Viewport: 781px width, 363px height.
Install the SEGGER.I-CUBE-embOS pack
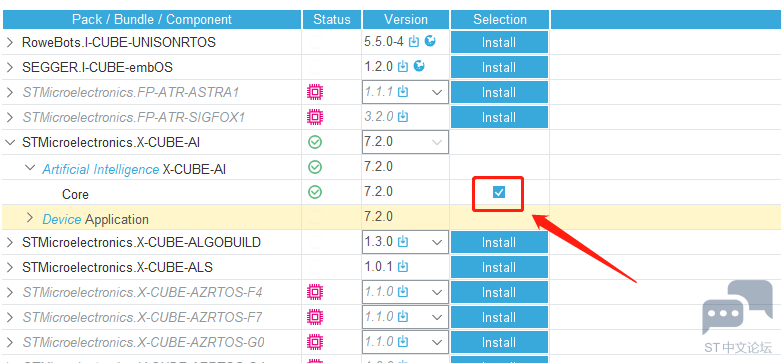click(499, 67)
